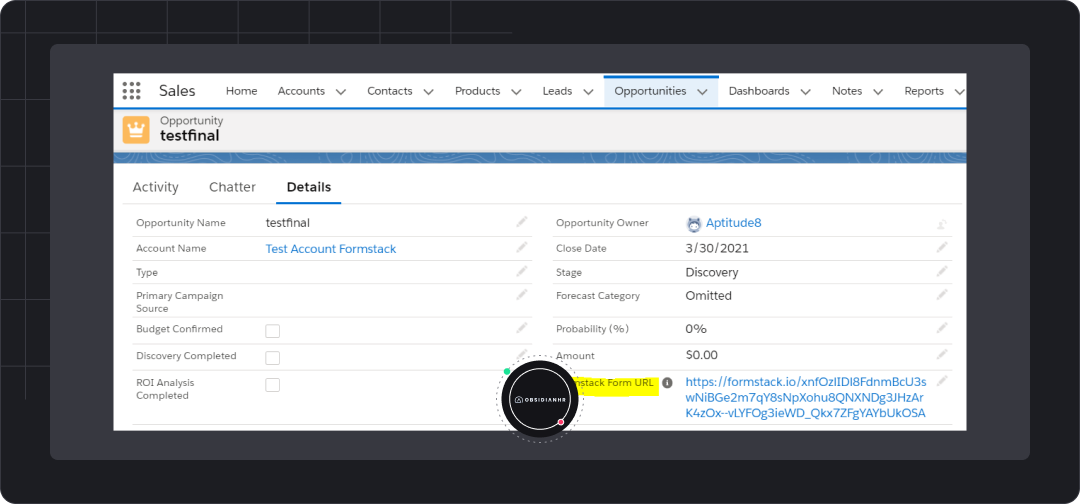
Task: Open the Leads tab
Action: [x=557, y=91]
